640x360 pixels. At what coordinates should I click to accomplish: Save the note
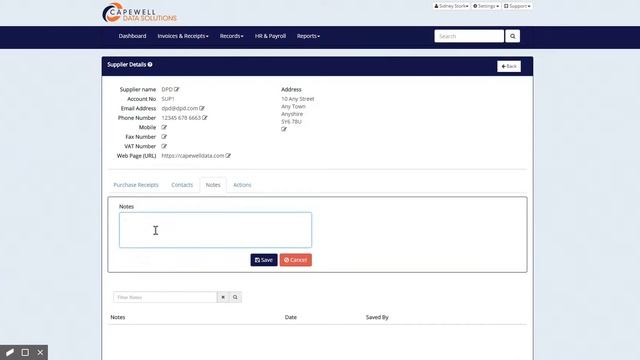tap(264, 260)
